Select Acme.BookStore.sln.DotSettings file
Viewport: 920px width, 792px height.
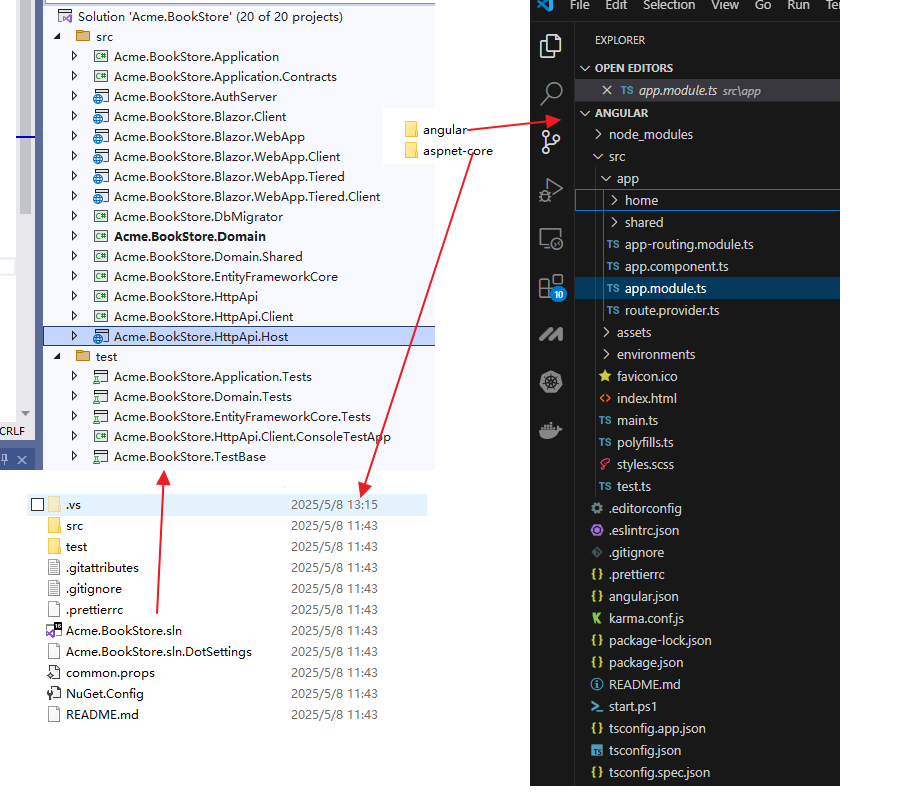(x=158, y=652)
